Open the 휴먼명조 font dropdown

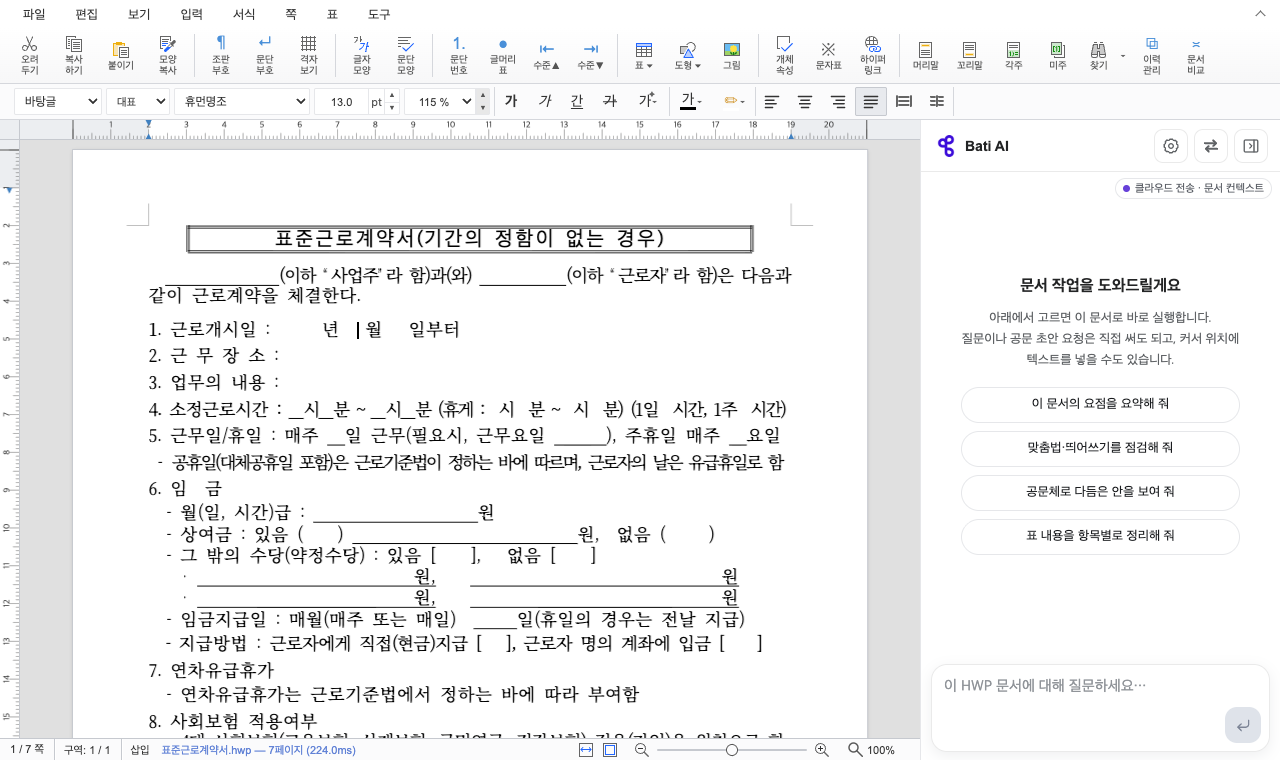[x=242, y=101]
